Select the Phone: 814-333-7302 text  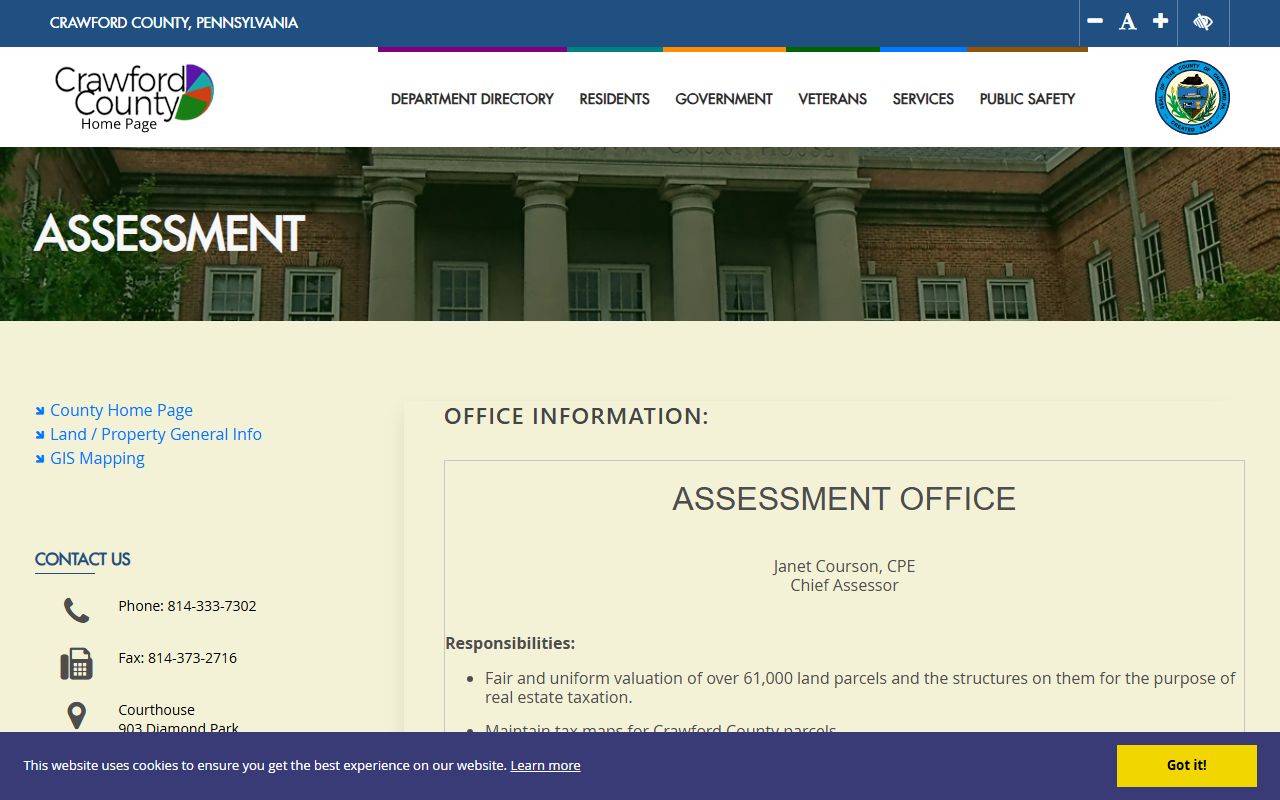click(x=187, y=606)
